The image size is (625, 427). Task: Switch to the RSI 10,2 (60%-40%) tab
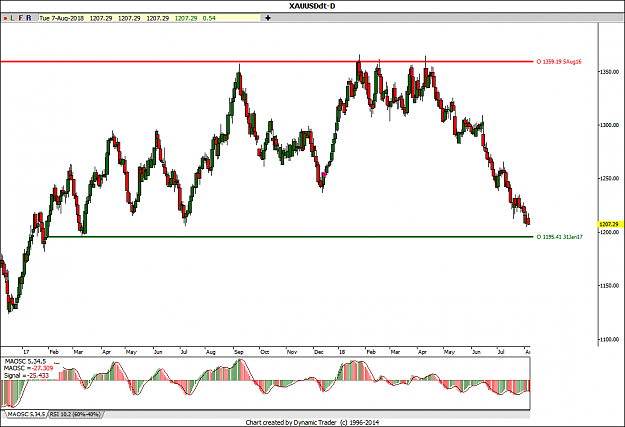pos(75,415)
